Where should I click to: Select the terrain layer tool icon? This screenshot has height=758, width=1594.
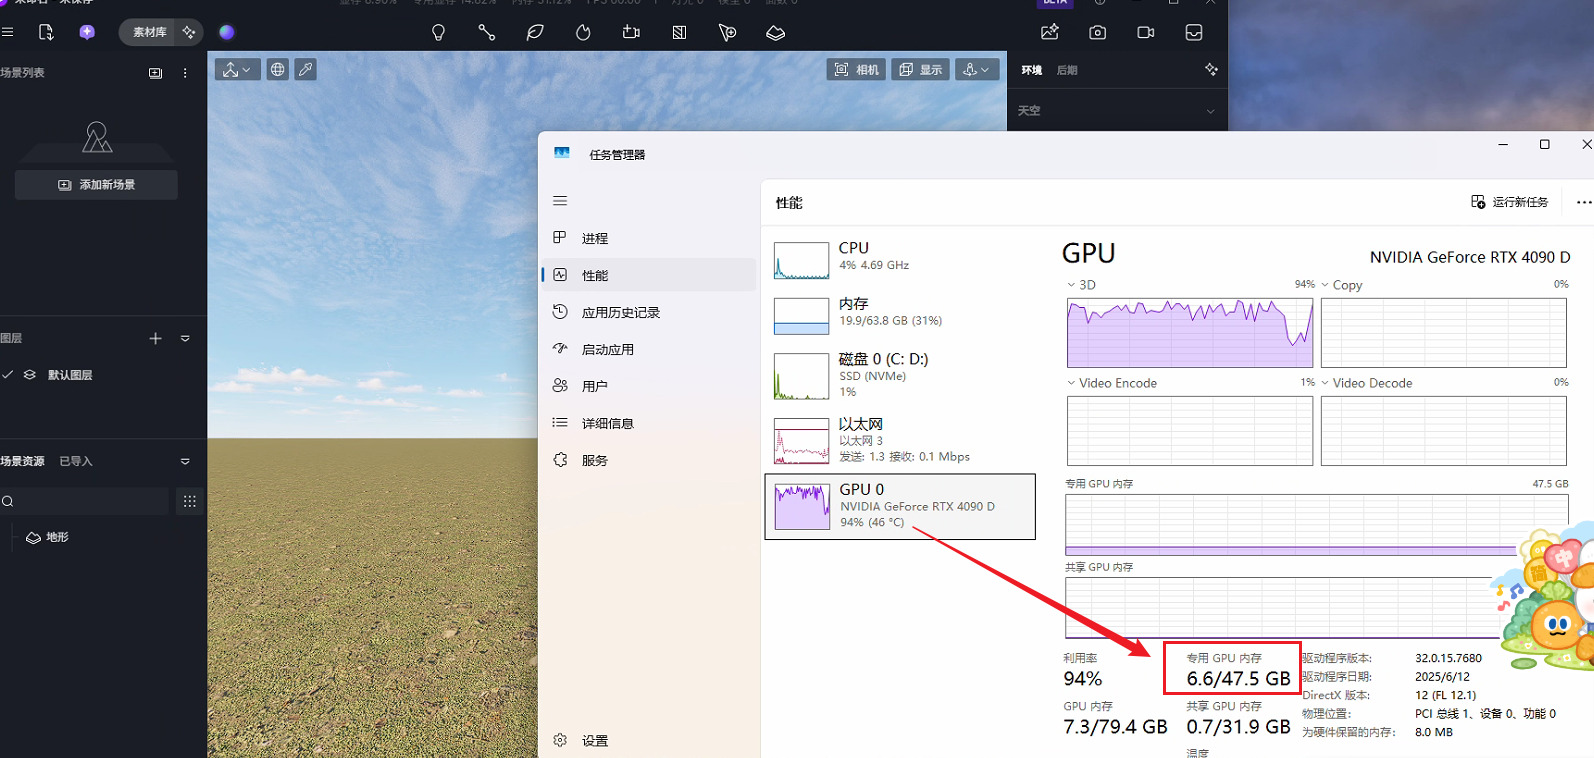775,32
